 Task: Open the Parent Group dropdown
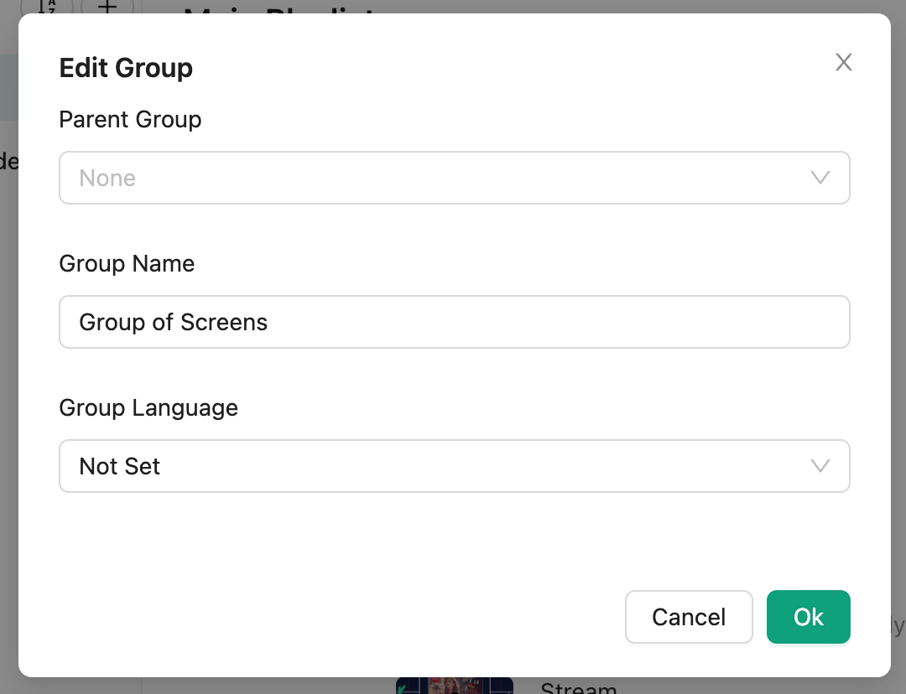point(454,177)
